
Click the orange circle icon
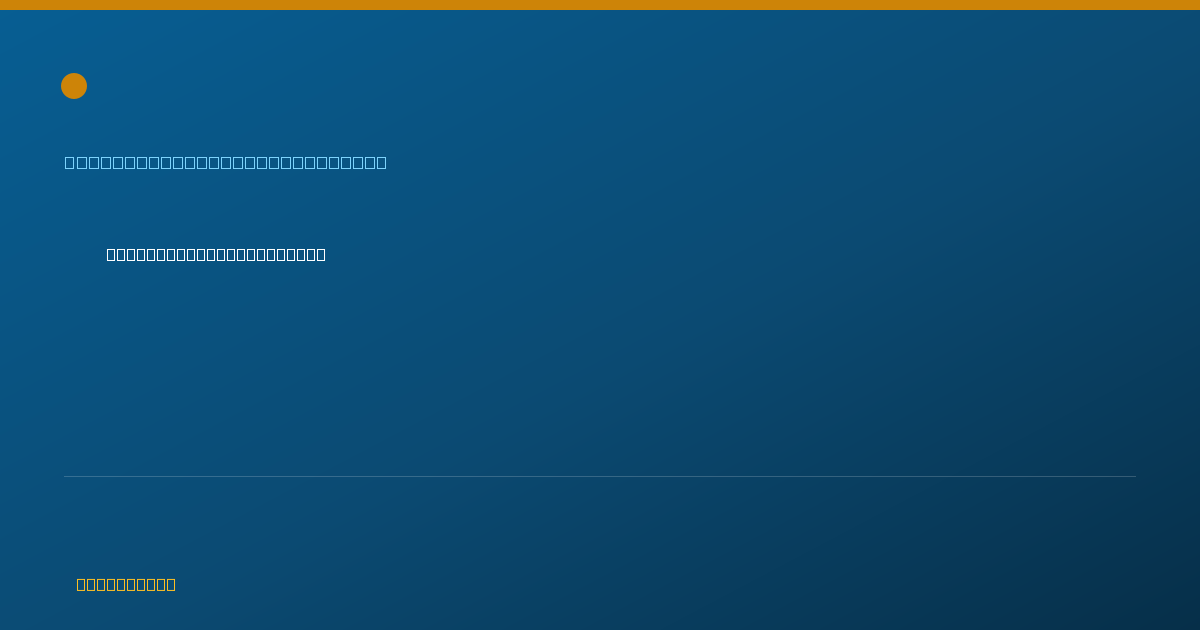[x=74, y=86]
